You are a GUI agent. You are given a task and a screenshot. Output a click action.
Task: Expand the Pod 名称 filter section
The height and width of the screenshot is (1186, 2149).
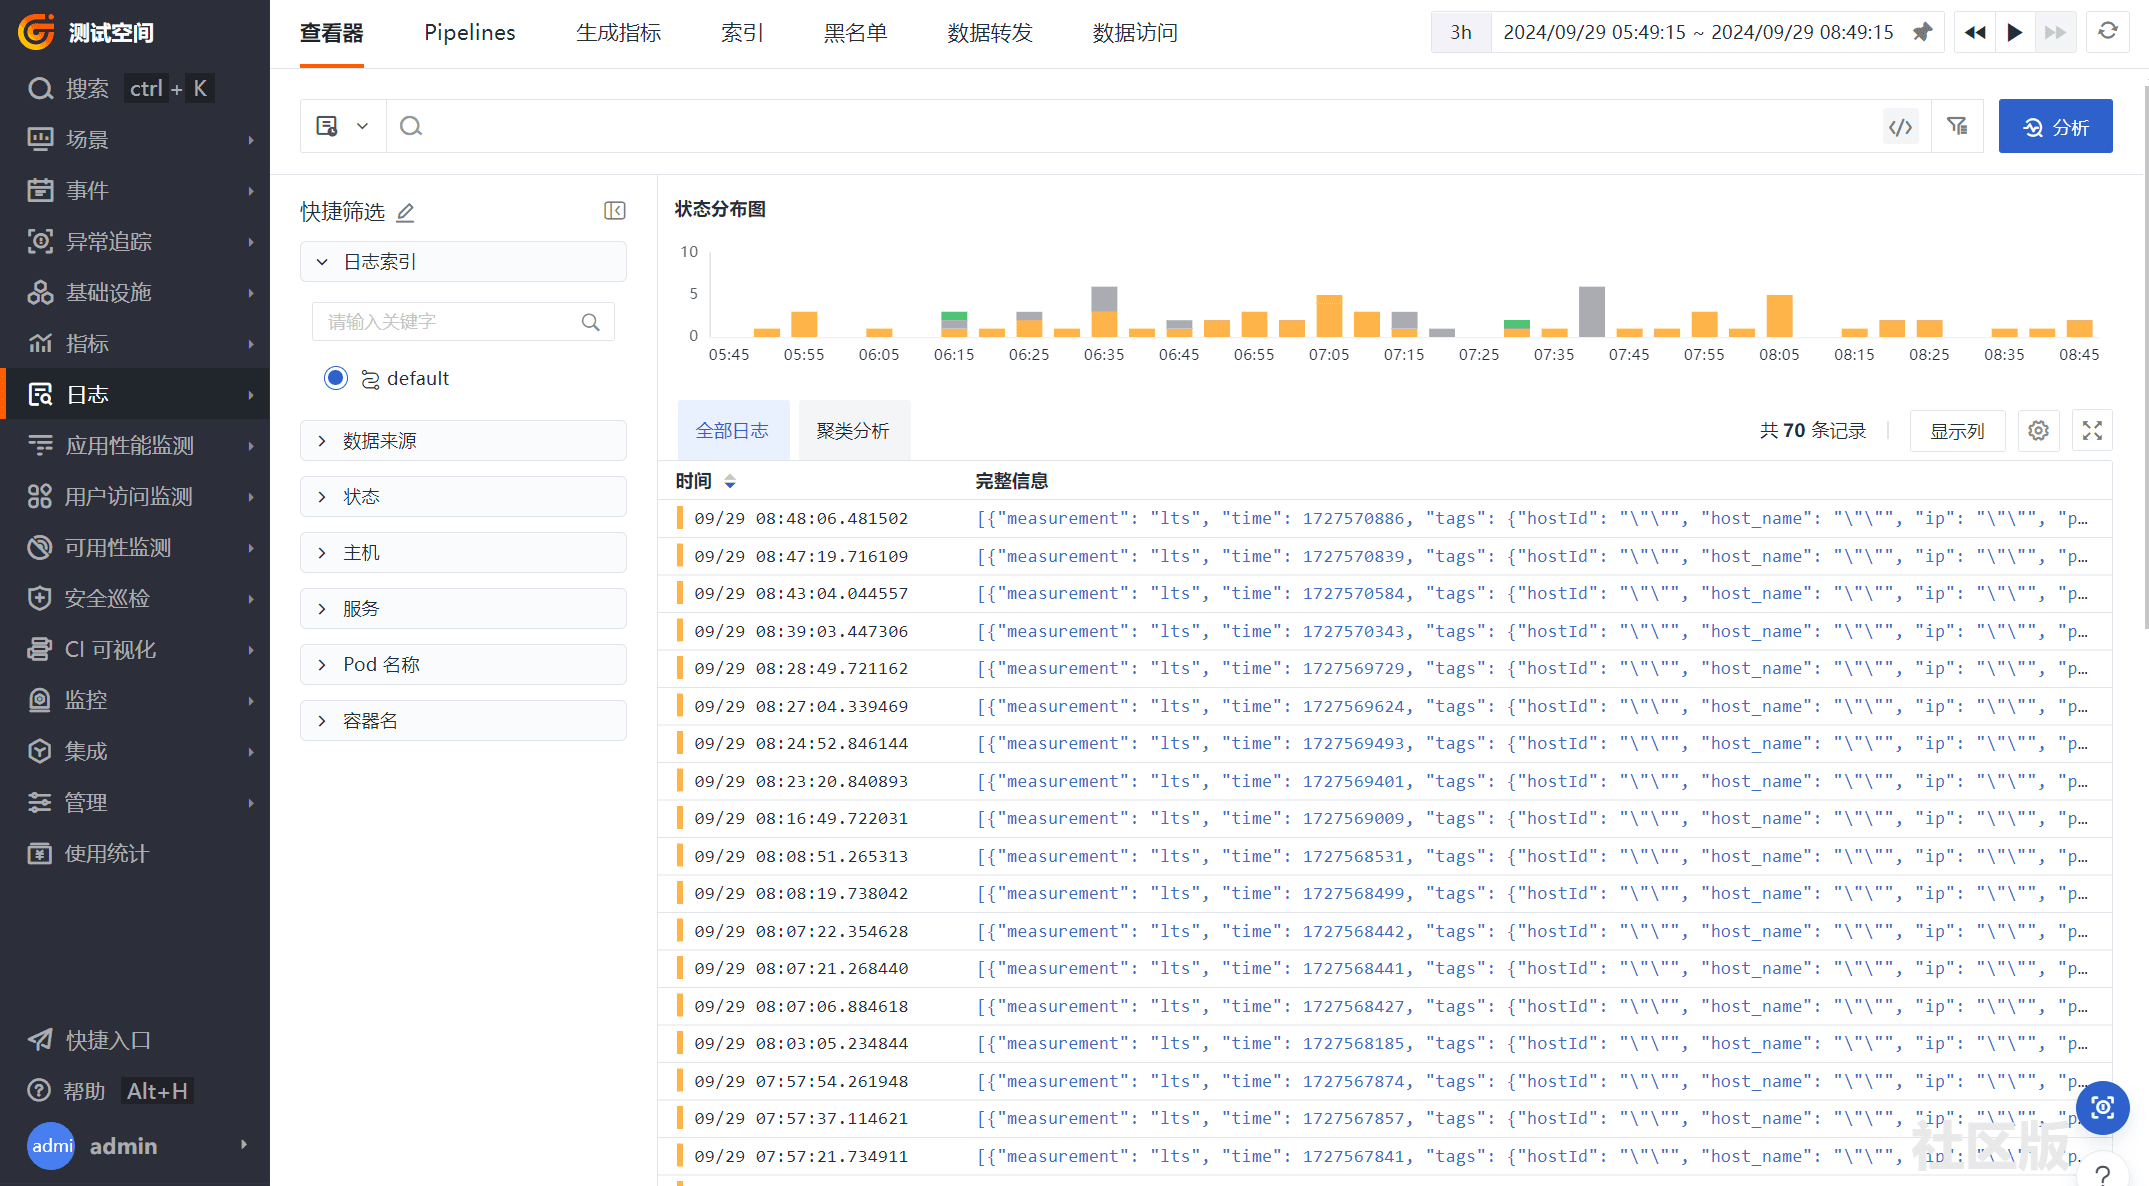pos(463,665)
